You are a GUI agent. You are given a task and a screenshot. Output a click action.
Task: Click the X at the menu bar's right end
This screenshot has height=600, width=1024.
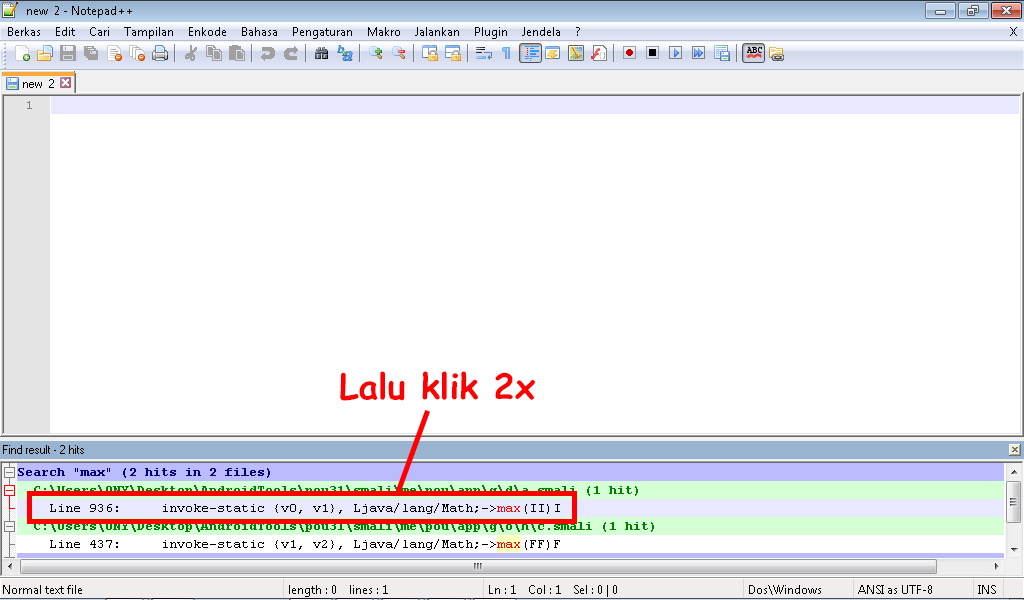[1013, 32]
